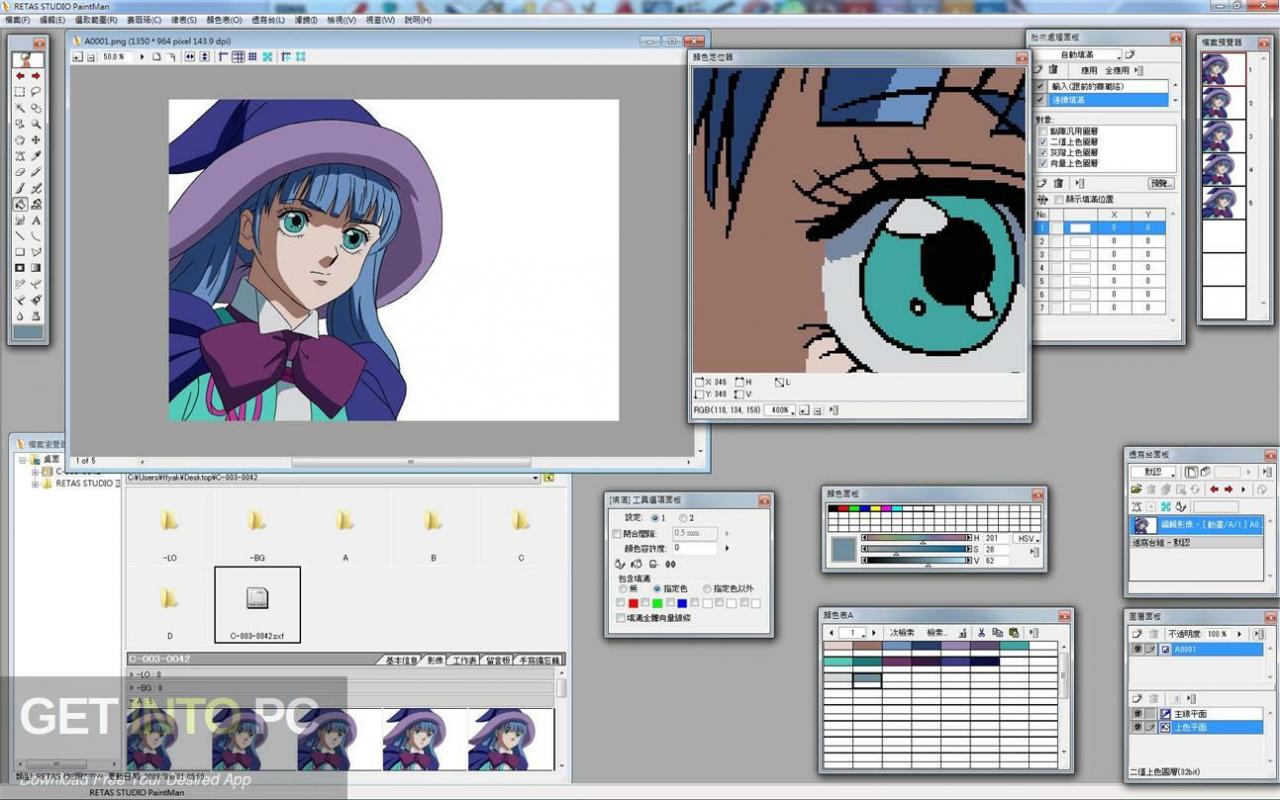Toggle checkbox 顯示填滿位置 in batch panel
Image resolution: width=1280 pixels, height=800 pixels.
[x=1059, y=199]
